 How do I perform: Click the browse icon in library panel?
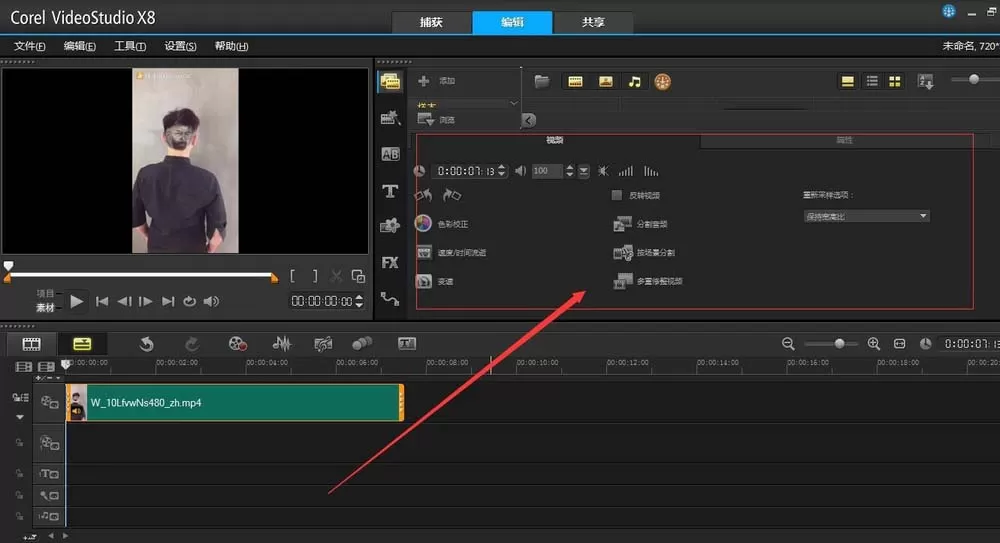click(x=425, y=119)
